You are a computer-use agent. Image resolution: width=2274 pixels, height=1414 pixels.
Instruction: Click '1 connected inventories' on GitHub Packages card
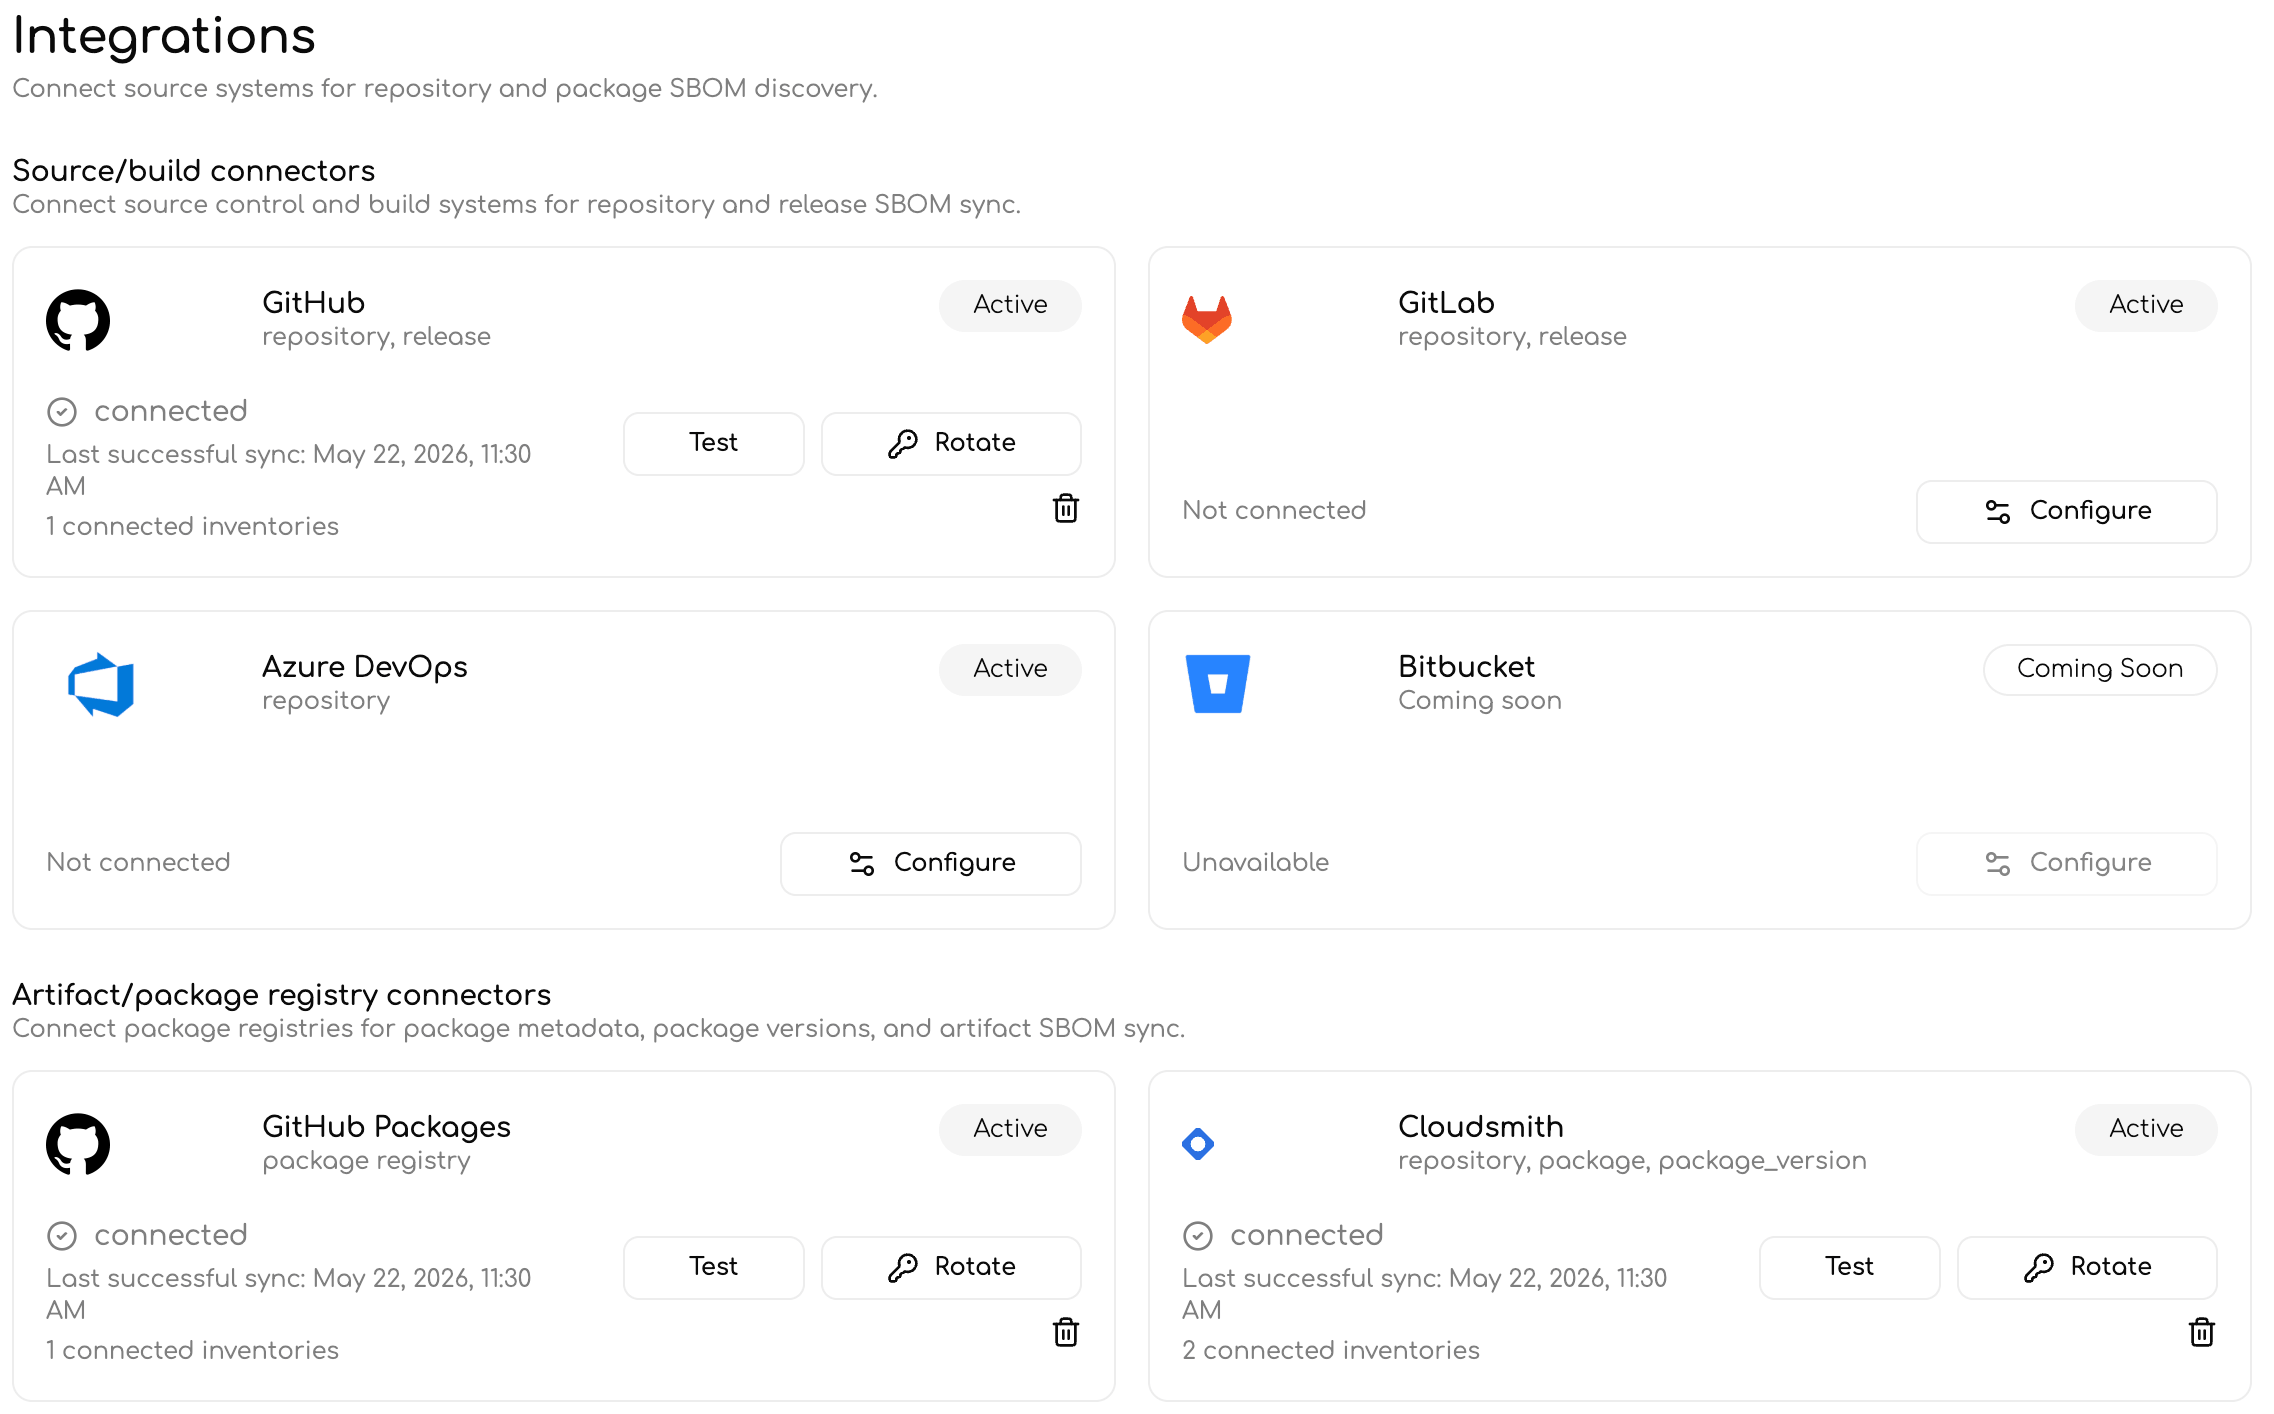[x=193, y=1350]
